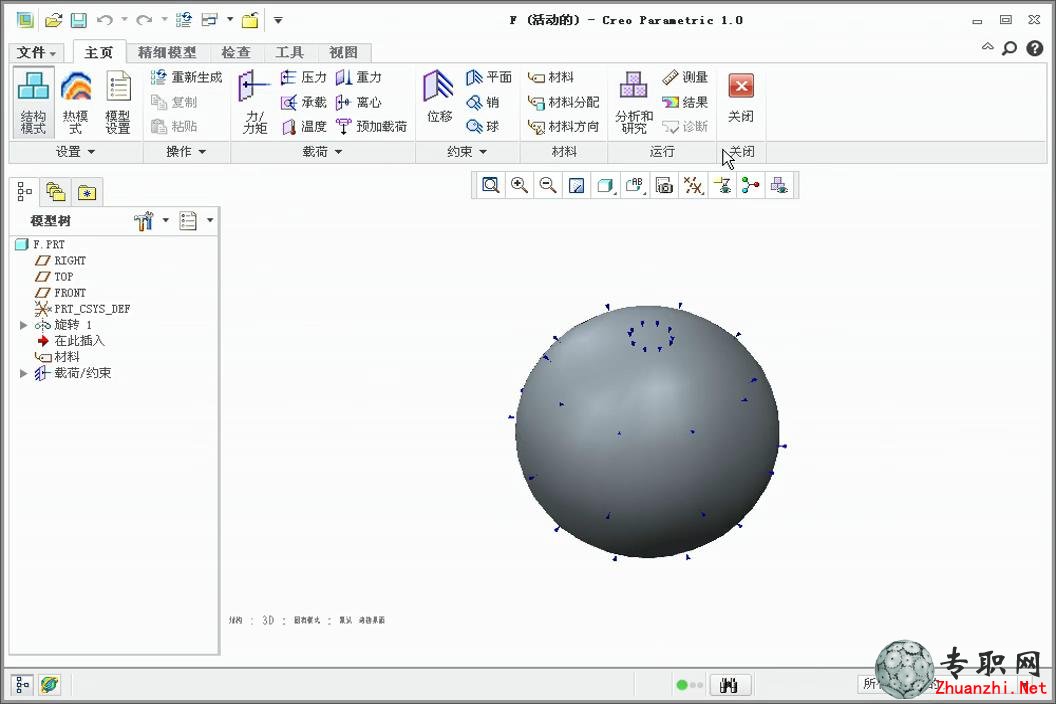The height and width of the screenshot is (704, 1056).
Task: Apply Force/Moment (力/力矩) load
Action: click(x=254, y=102)
